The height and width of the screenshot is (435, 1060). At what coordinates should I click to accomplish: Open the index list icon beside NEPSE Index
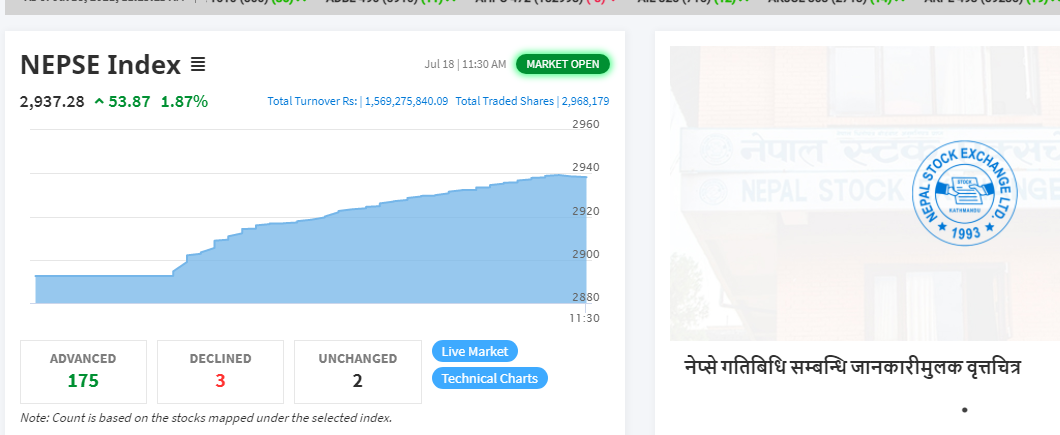[x=198, y=65]
